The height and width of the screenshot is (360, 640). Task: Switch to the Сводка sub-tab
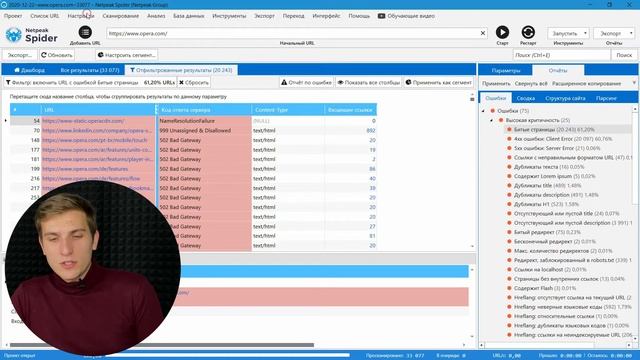526,98
